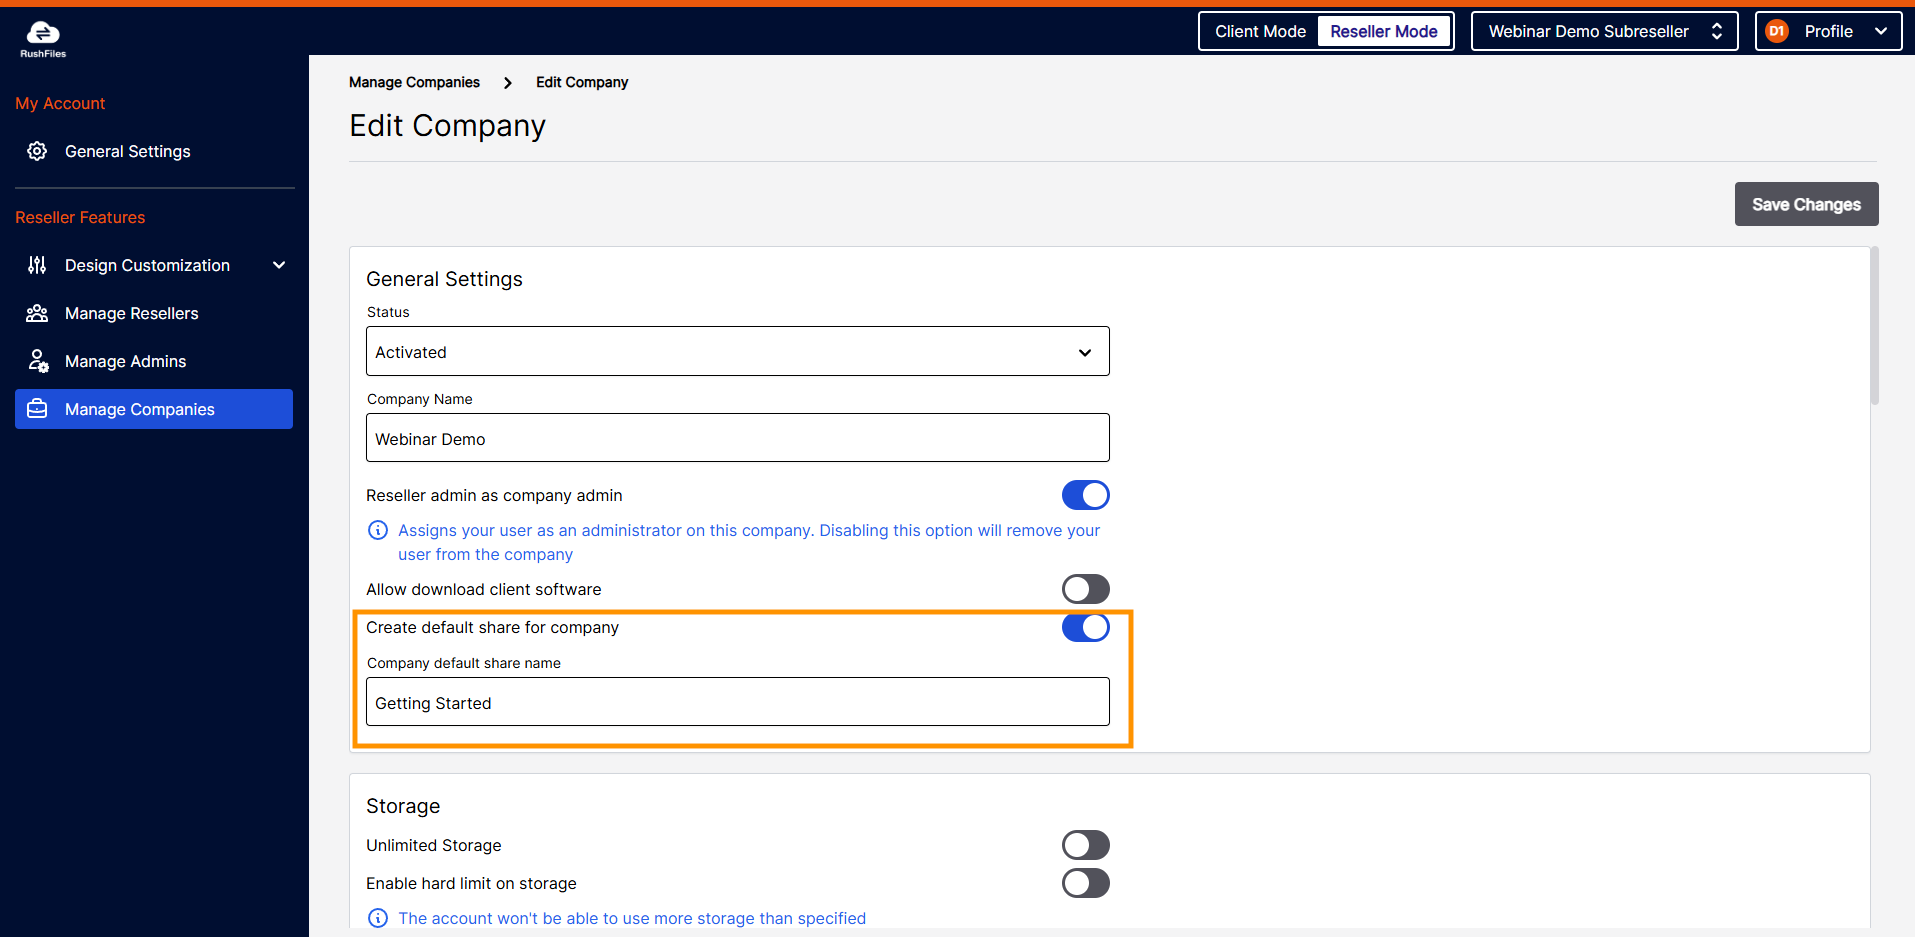
Task: Select Reseller Mode
Action: pyautogui.click(x=1384, y=31)
